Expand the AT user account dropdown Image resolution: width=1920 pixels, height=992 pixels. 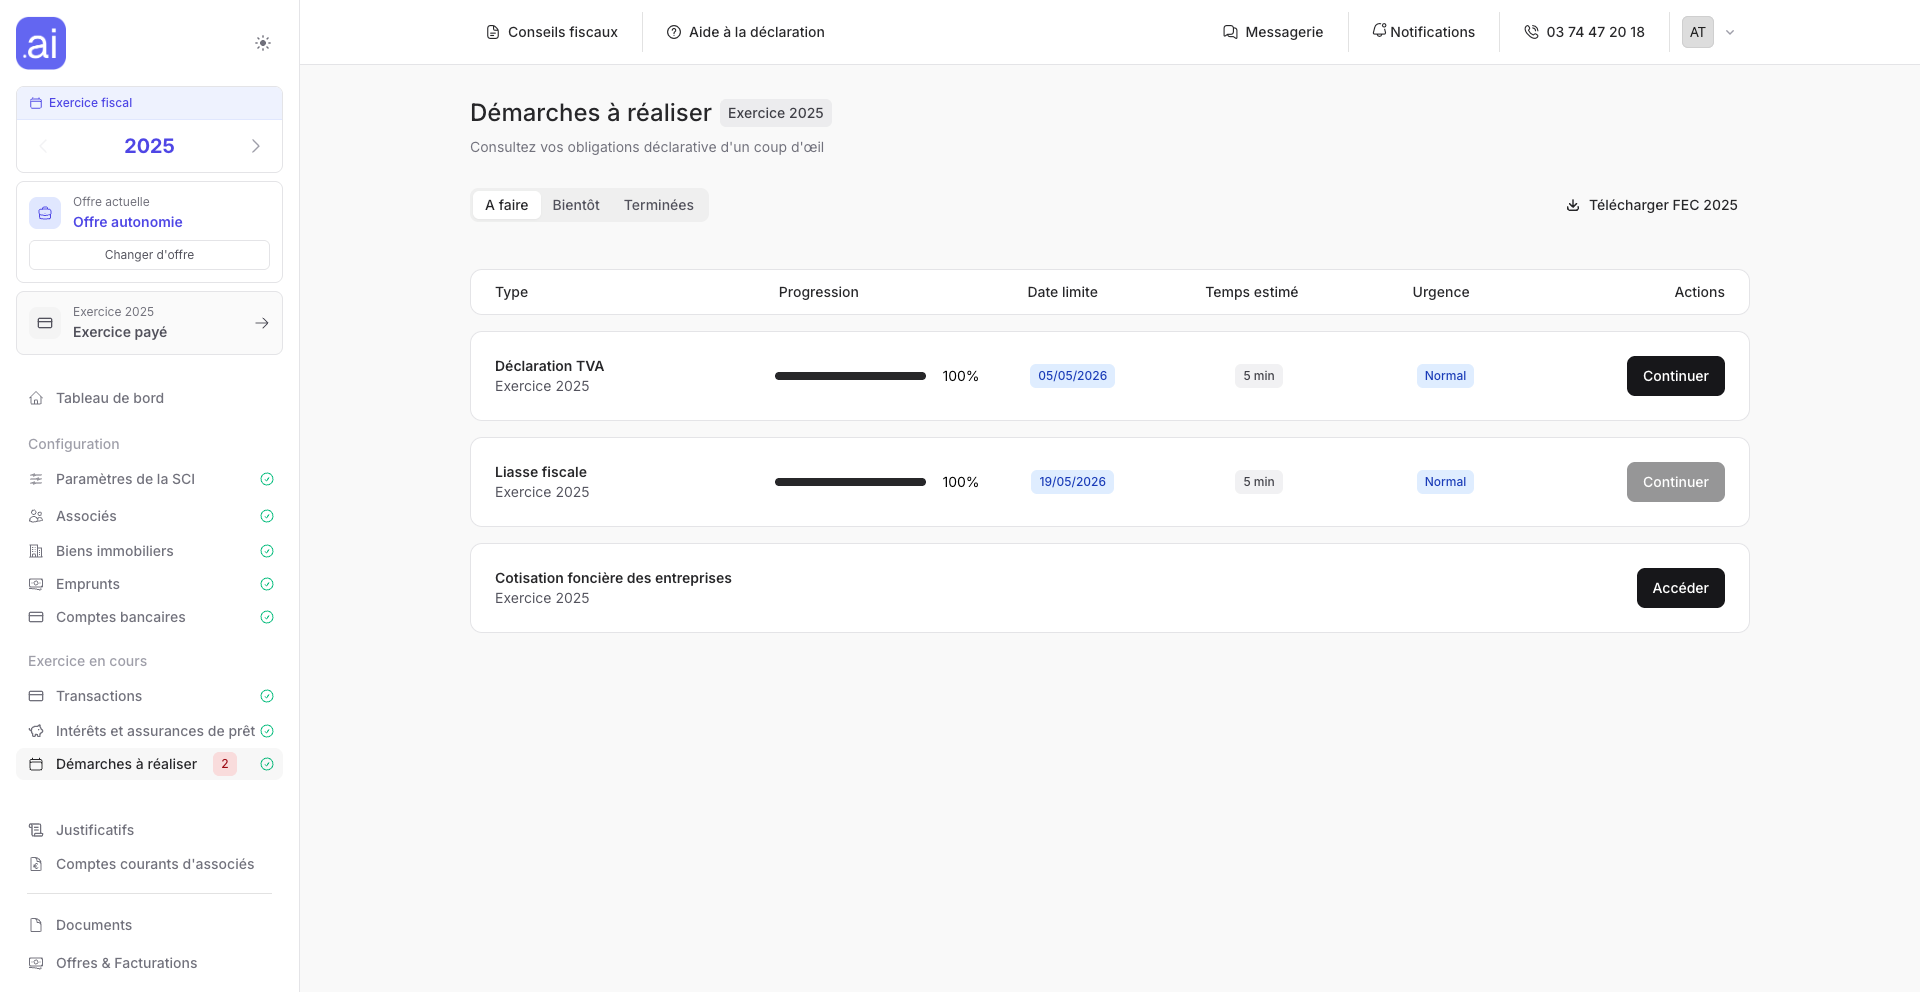1729,32
